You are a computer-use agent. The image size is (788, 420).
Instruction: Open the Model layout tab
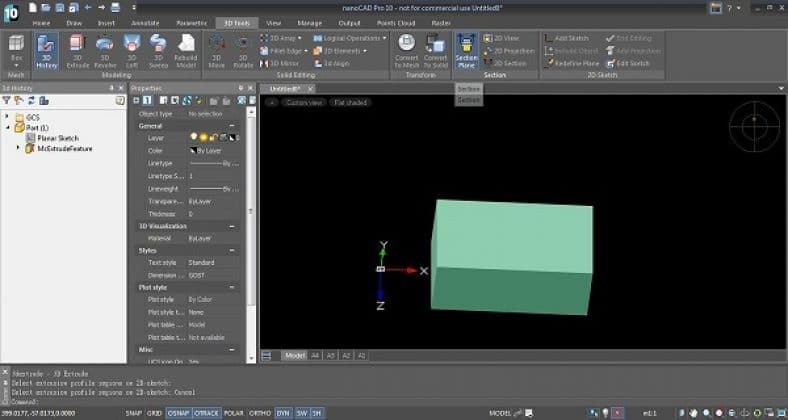293,355
